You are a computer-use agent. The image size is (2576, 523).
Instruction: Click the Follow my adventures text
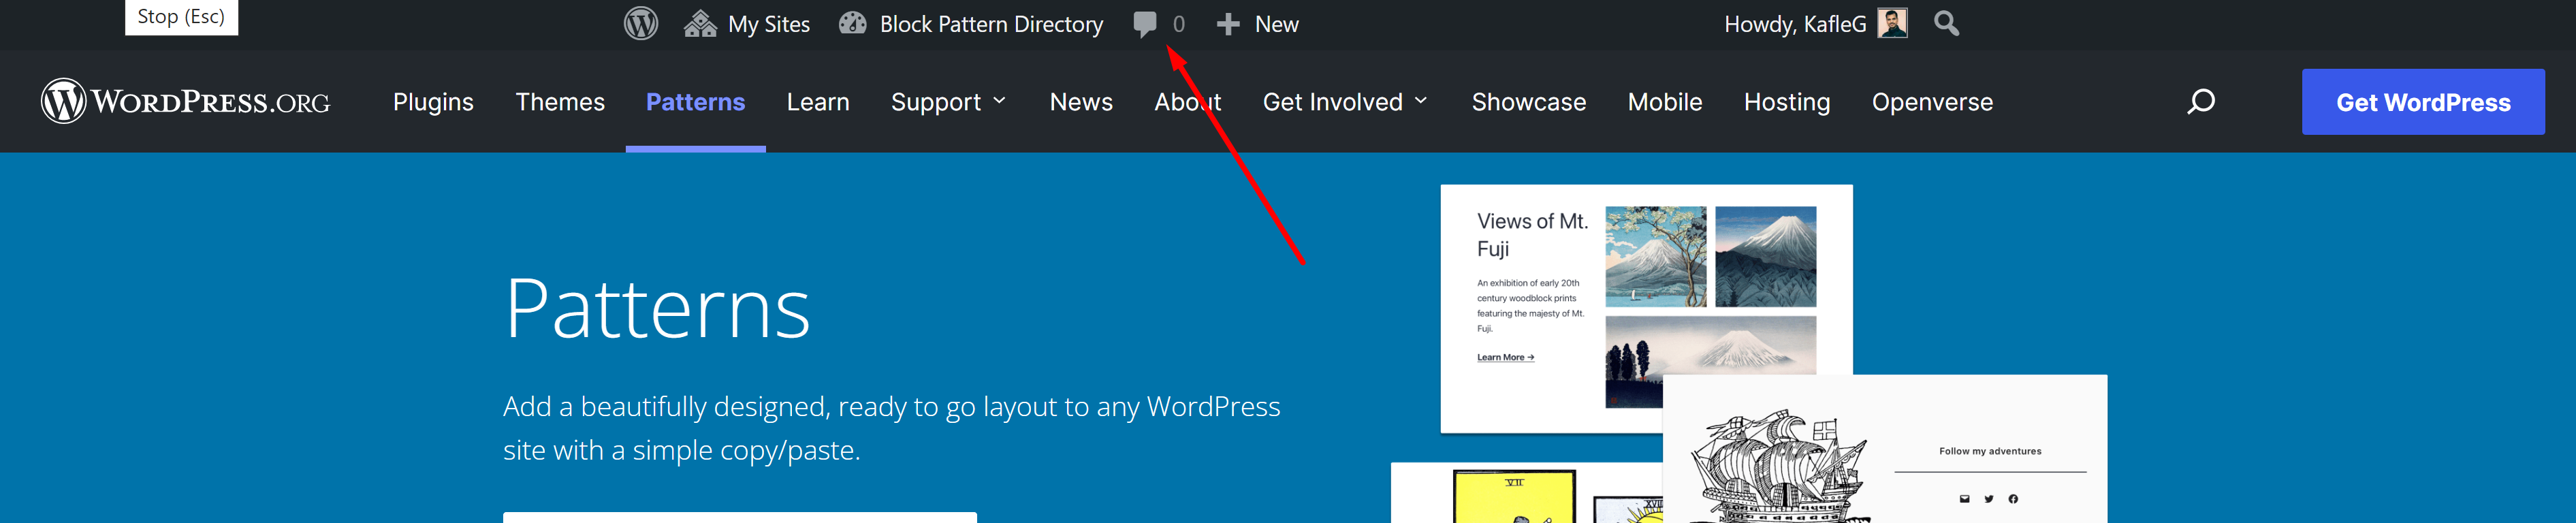point(1990,451)
